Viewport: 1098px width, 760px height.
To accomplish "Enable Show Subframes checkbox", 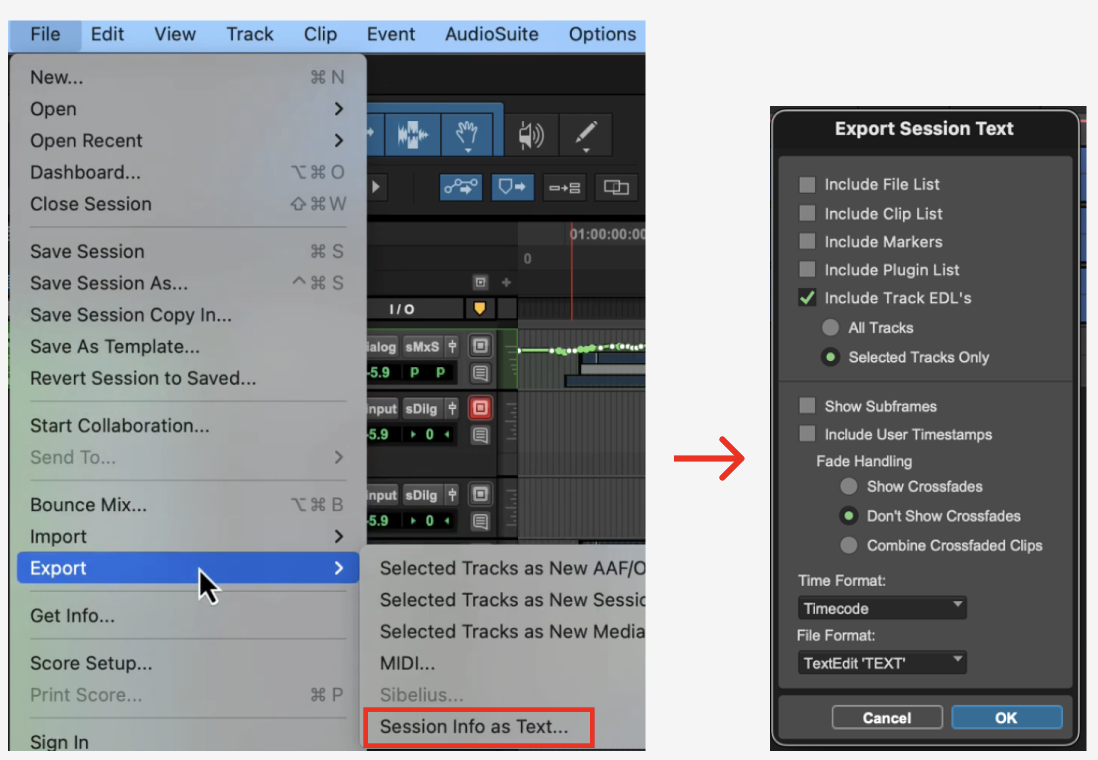I will (x=807, y=407).
